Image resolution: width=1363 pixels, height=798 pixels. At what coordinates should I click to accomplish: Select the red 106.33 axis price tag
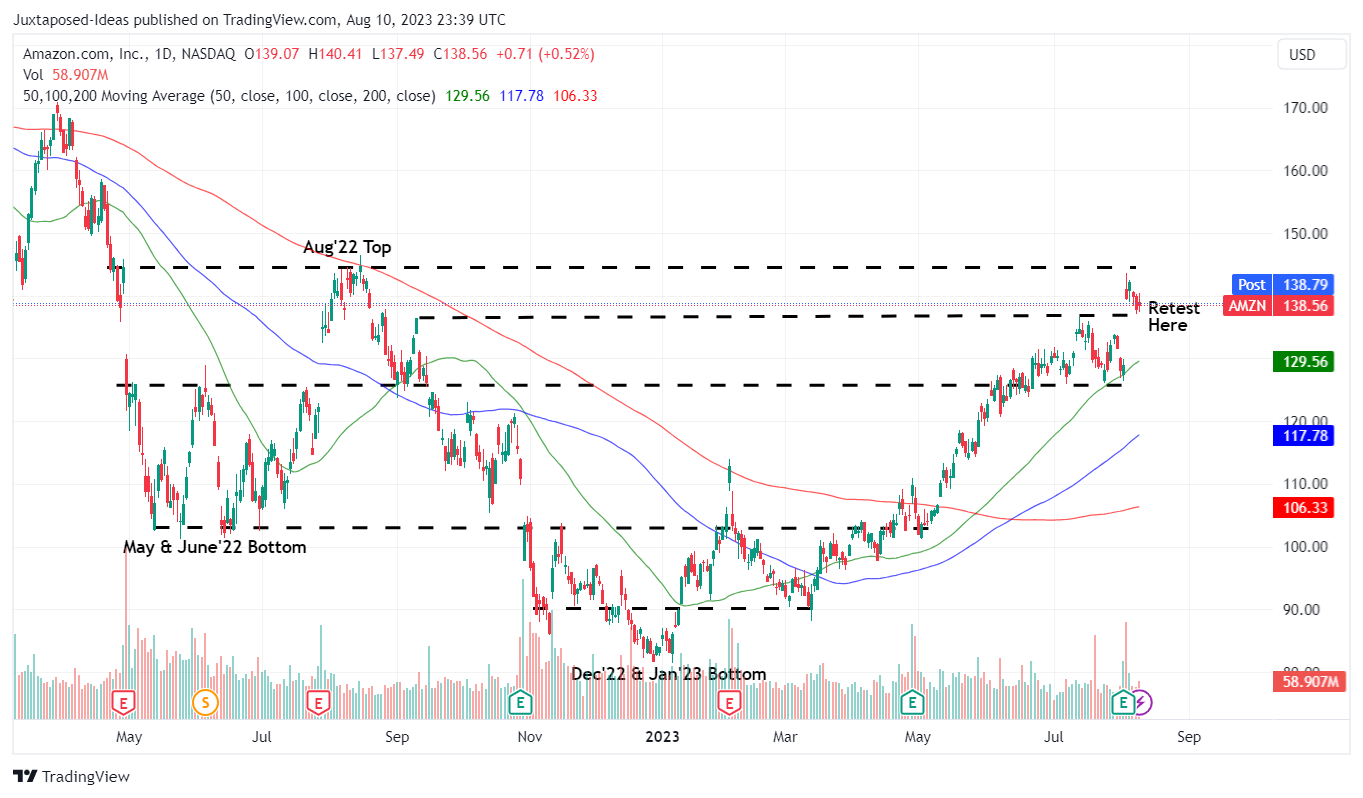pos(1303,508)
